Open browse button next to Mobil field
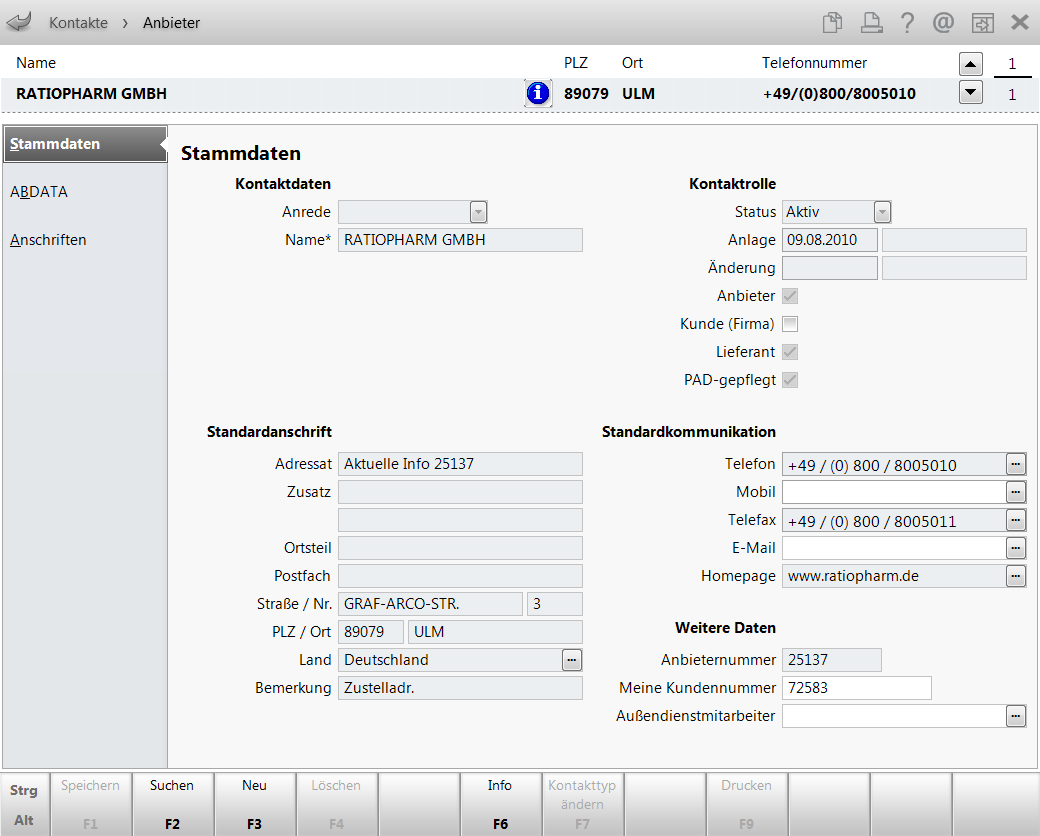 point(1015,492)
